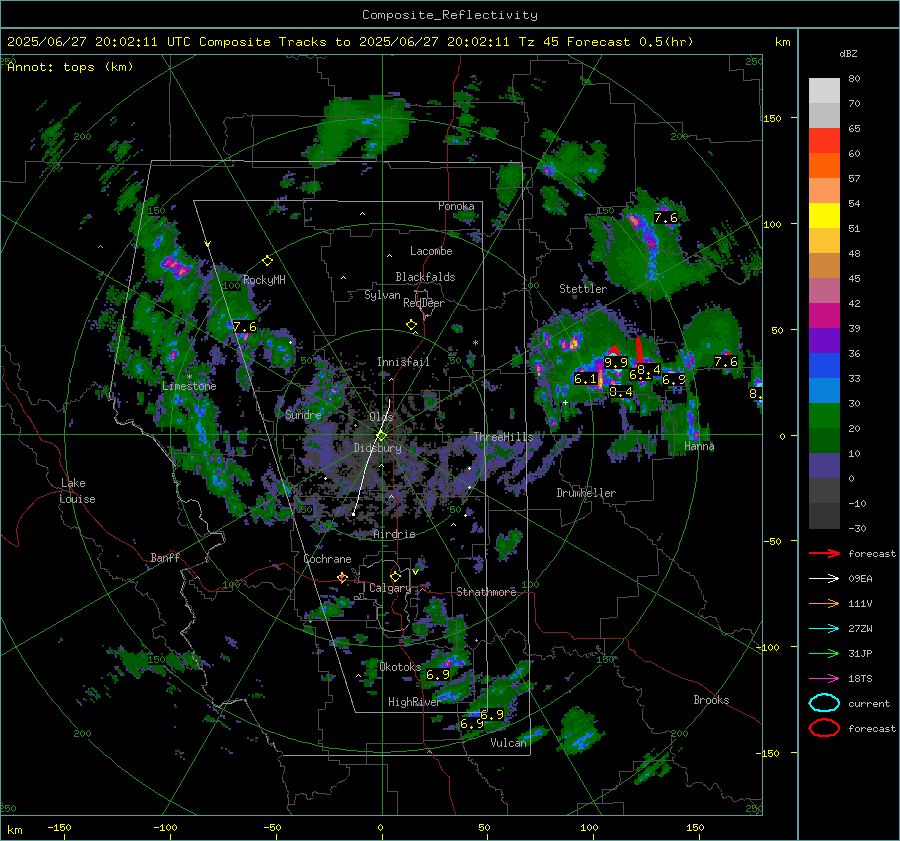
Task: Click the Okotoks town label
Action: tap(400, 667)
